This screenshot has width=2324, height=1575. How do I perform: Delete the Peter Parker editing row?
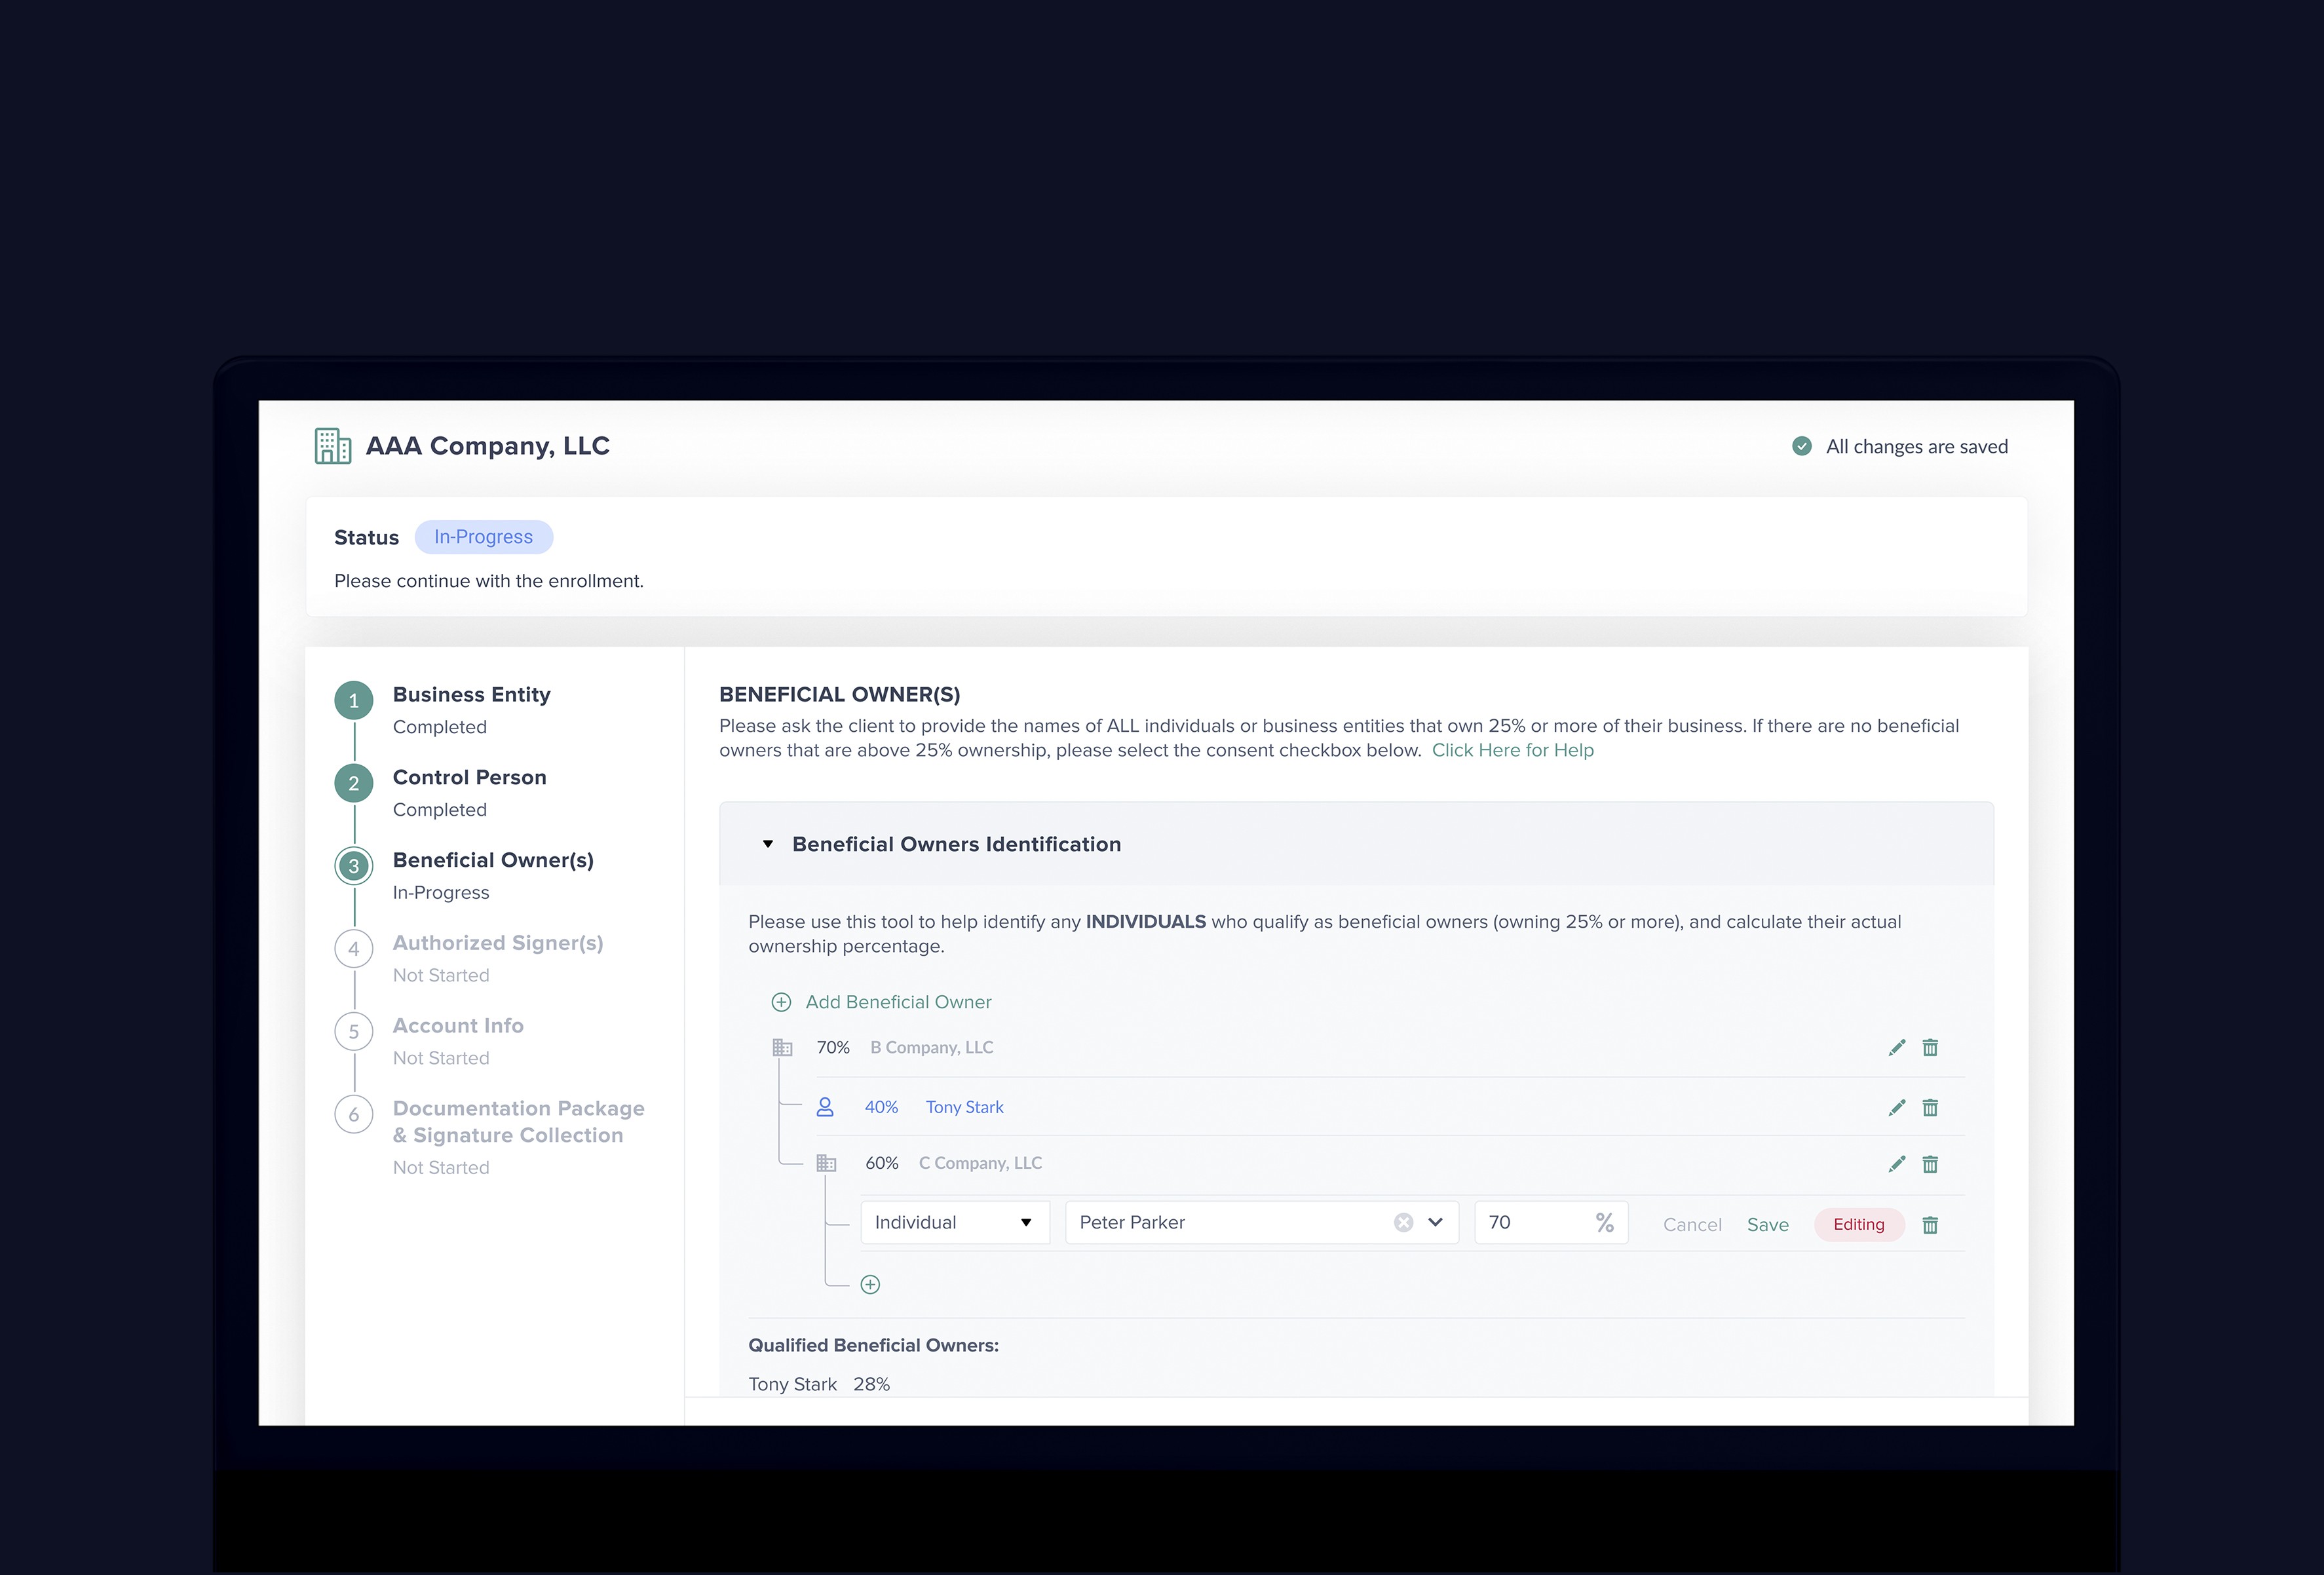pos(1930,1224)
